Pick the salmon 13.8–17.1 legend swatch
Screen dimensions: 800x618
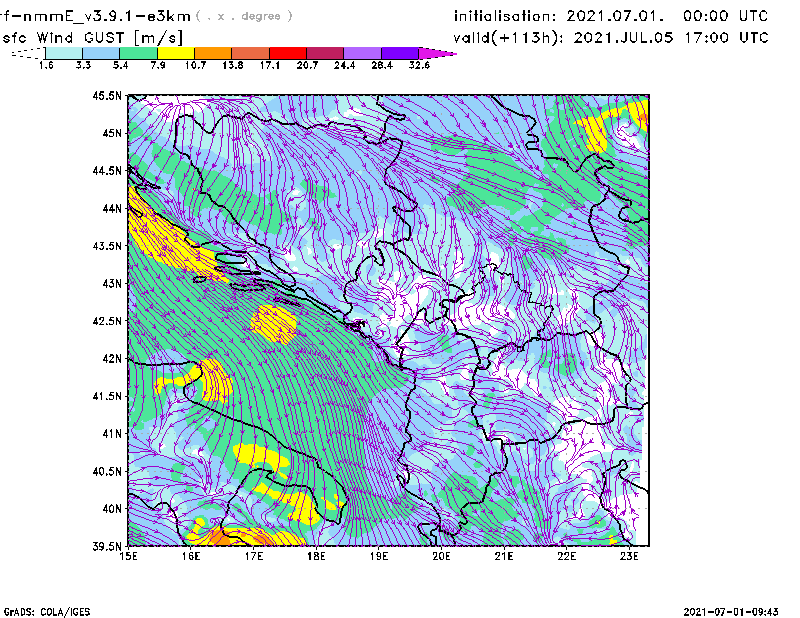point(251,53)
